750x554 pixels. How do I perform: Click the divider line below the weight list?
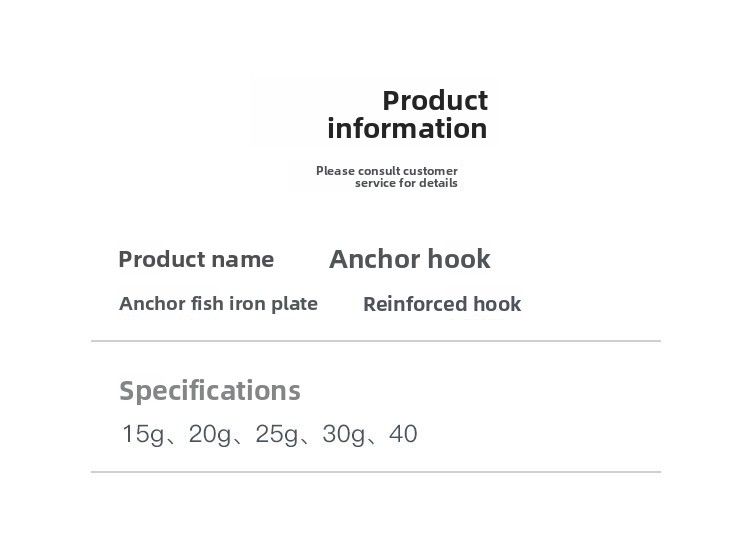click(x=376, y=471)
